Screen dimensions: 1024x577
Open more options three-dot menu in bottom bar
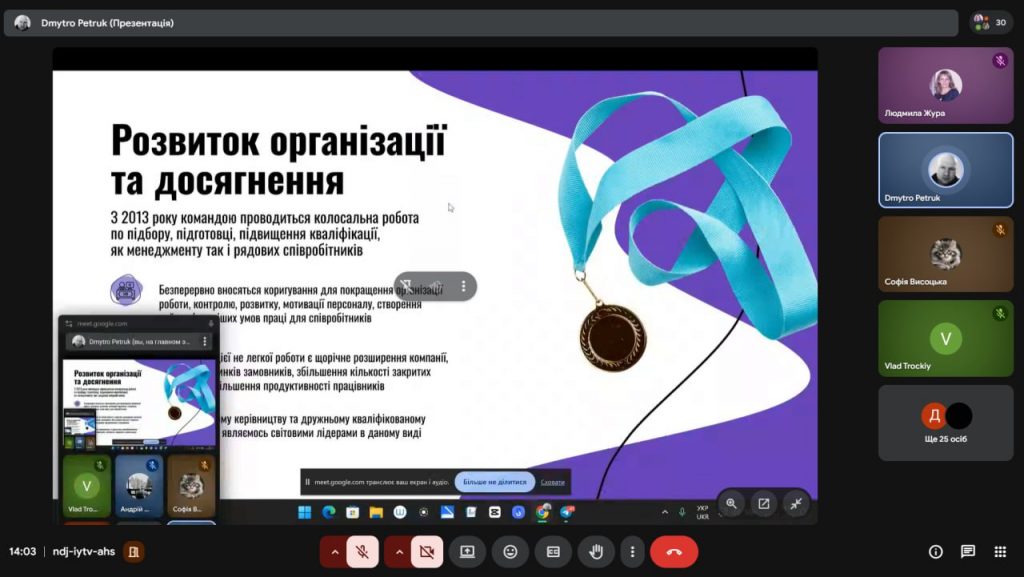pyautogui.click(x=631, y=551)
